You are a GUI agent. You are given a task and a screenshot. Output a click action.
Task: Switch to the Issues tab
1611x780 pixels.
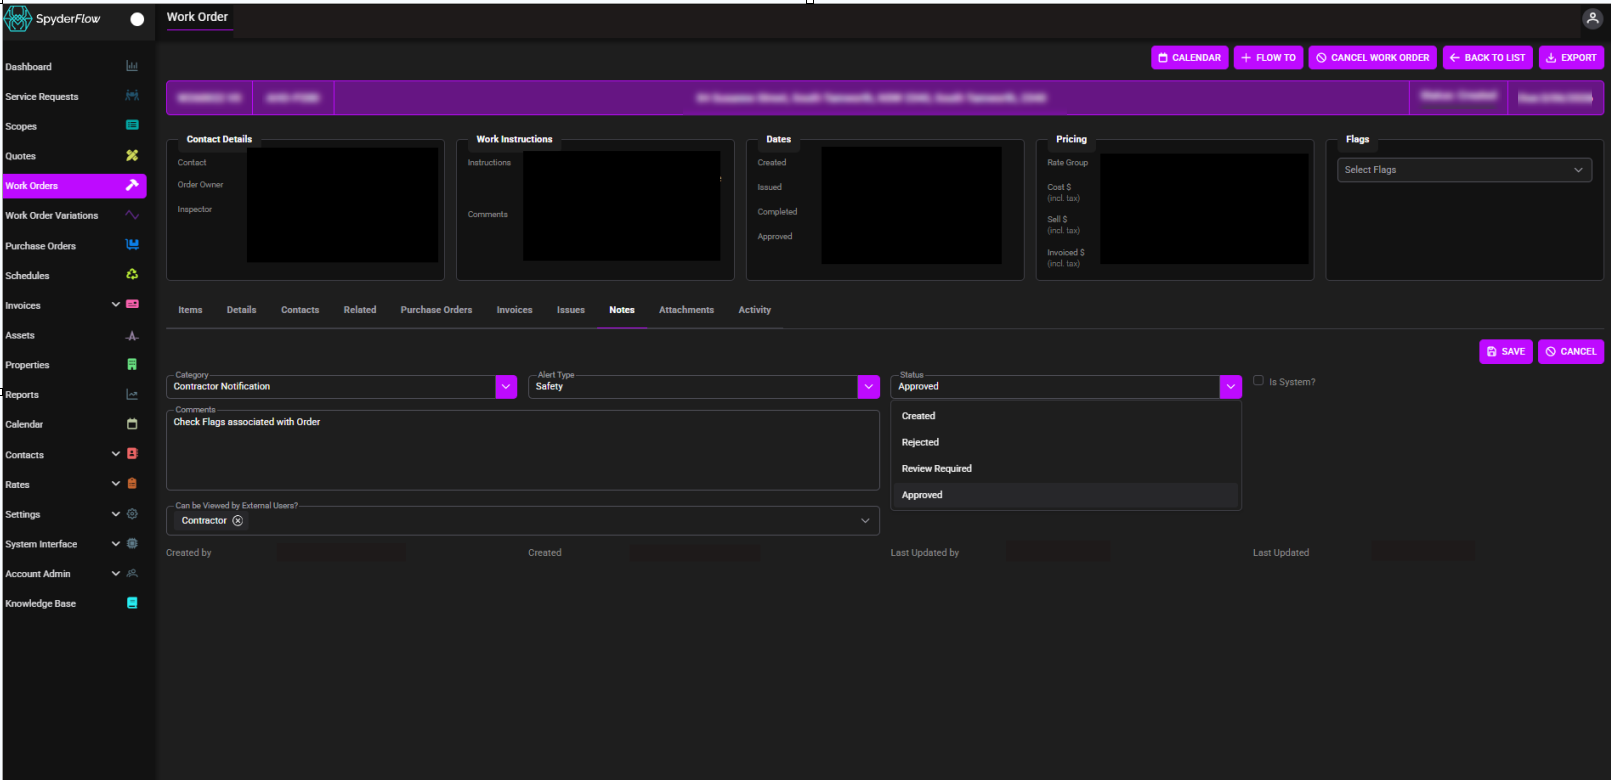[571, 310]
